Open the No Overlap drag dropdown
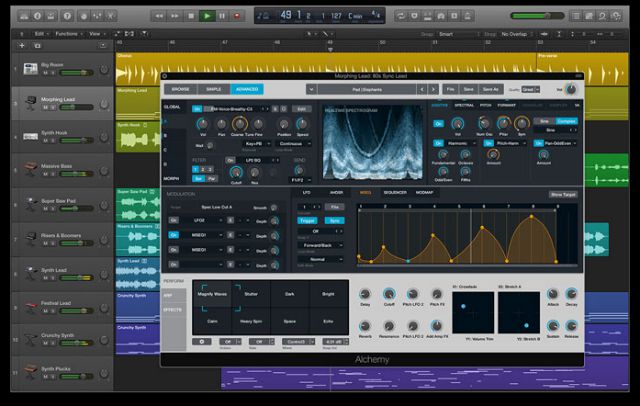 [x=517, y=34]
